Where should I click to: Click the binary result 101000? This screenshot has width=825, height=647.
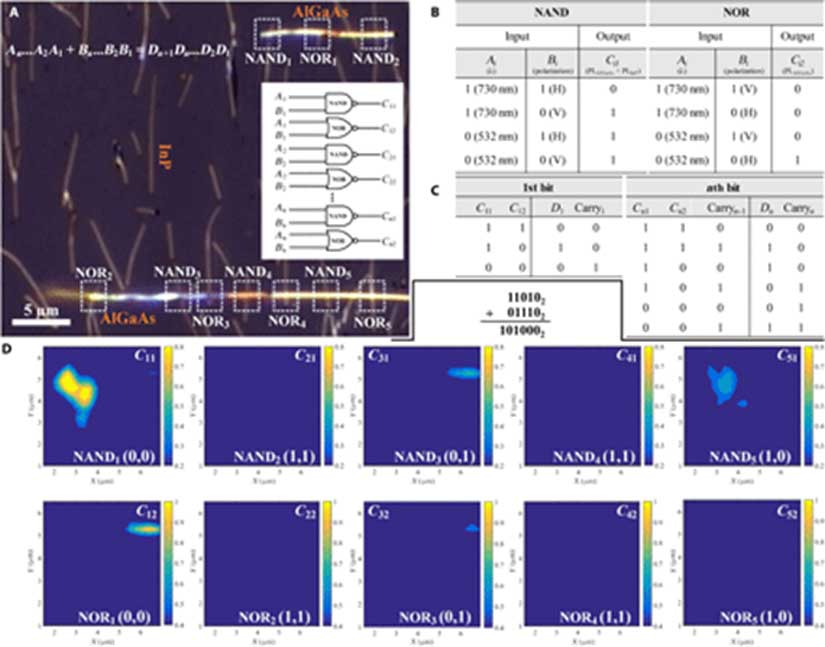[522, 332]
